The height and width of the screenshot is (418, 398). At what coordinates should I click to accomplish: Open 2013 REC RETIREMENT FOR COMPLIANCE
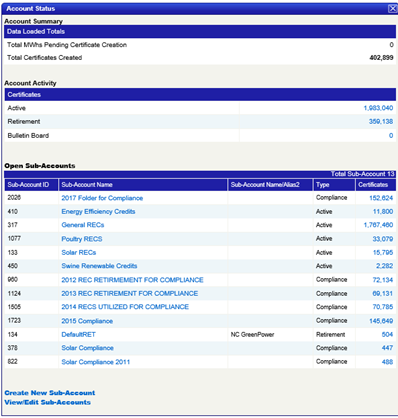point(130,294)
